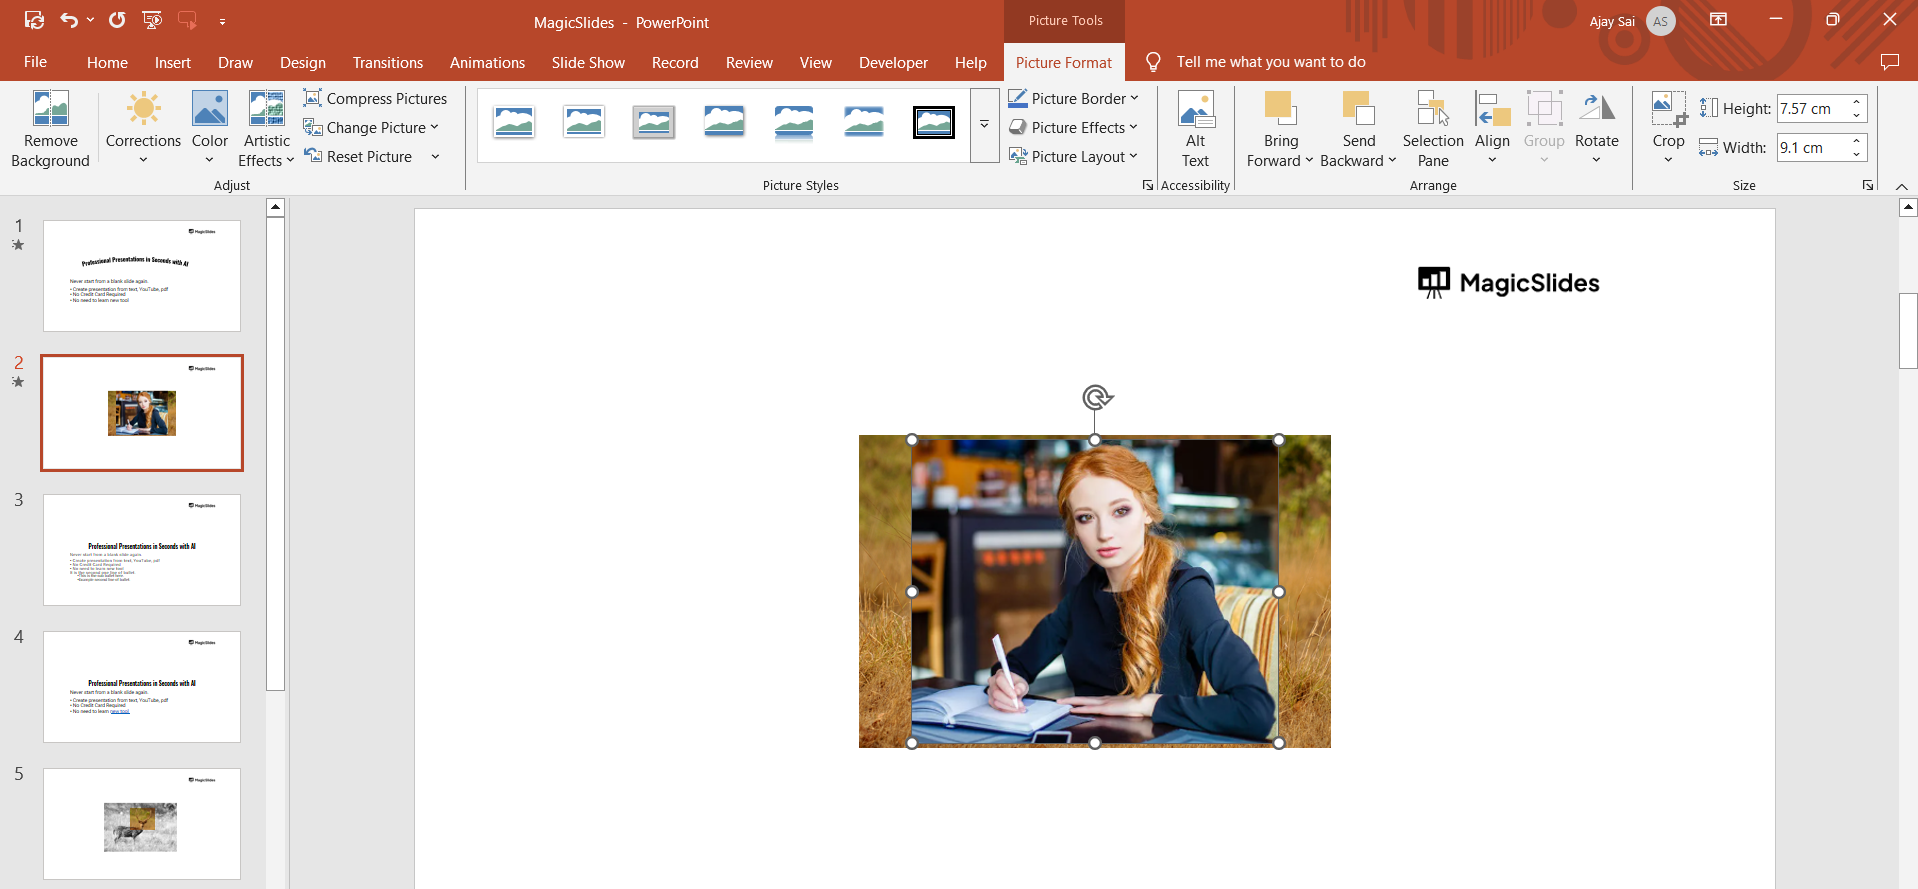Image resolution: width=1918 pixels, height=889 pixels.
Task: Start slideshow from beginning icon
Action: point(152,20)
